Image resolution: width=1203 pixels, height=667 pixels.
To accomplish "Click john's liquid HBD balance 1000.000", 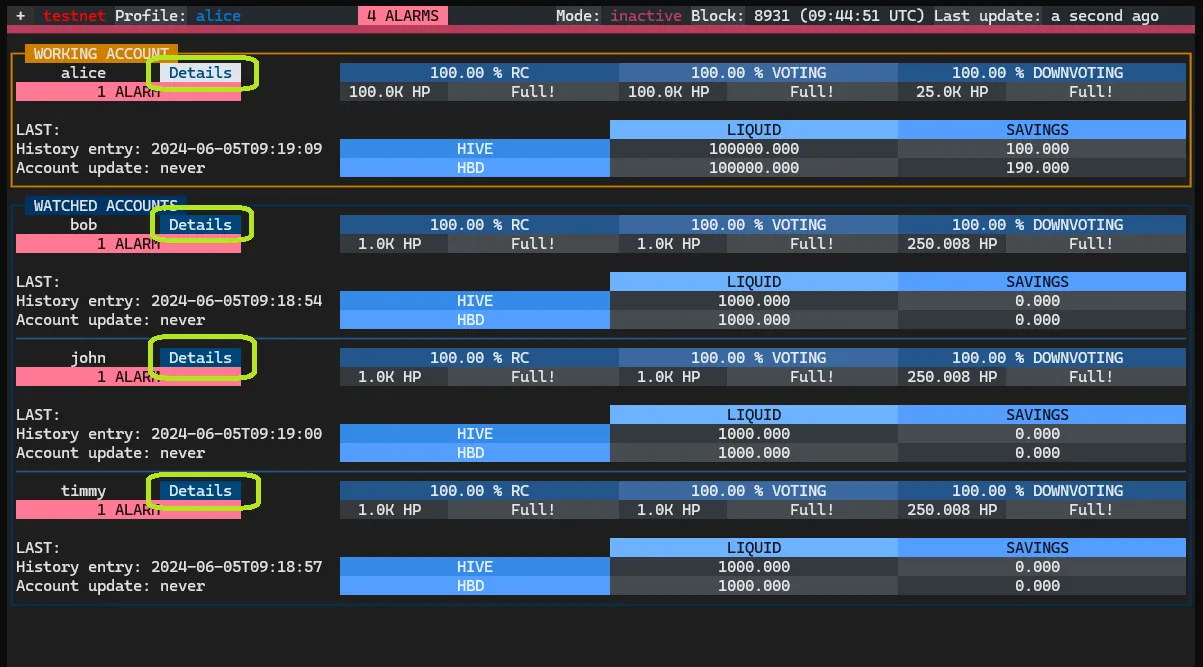I will (x=754, y=453).
